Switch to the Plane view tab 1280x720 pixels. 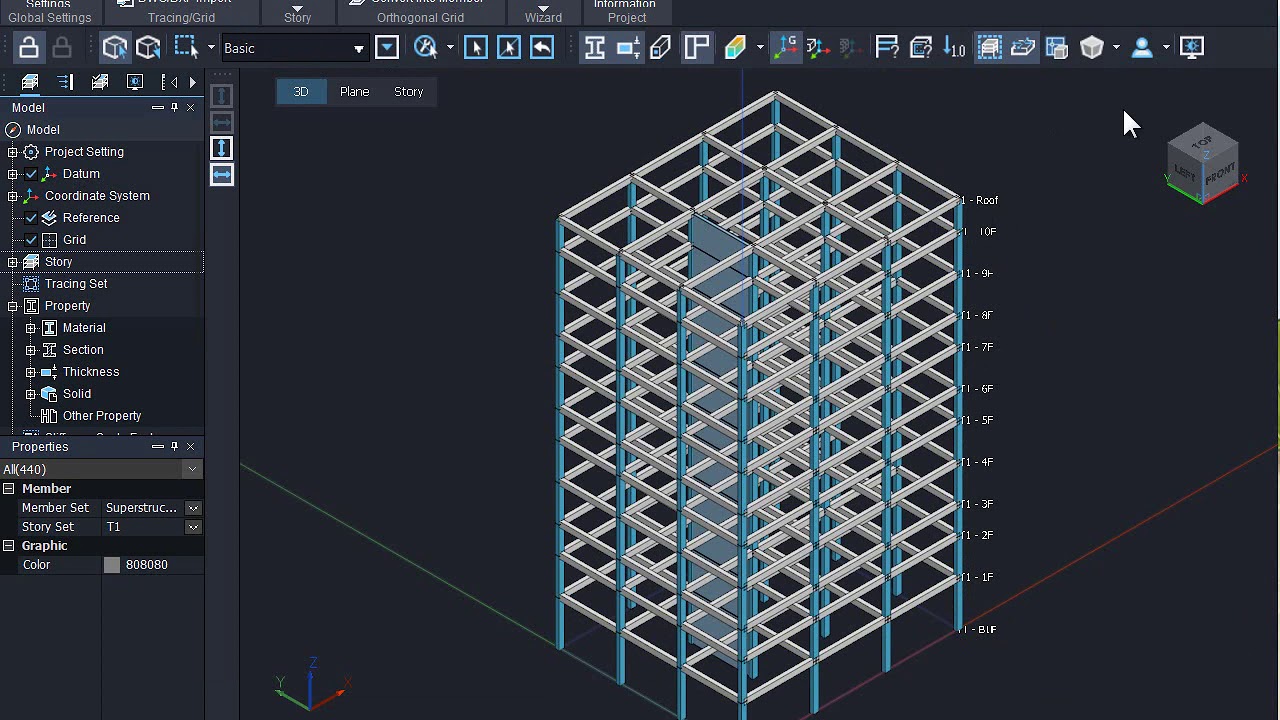click(355, 92)
